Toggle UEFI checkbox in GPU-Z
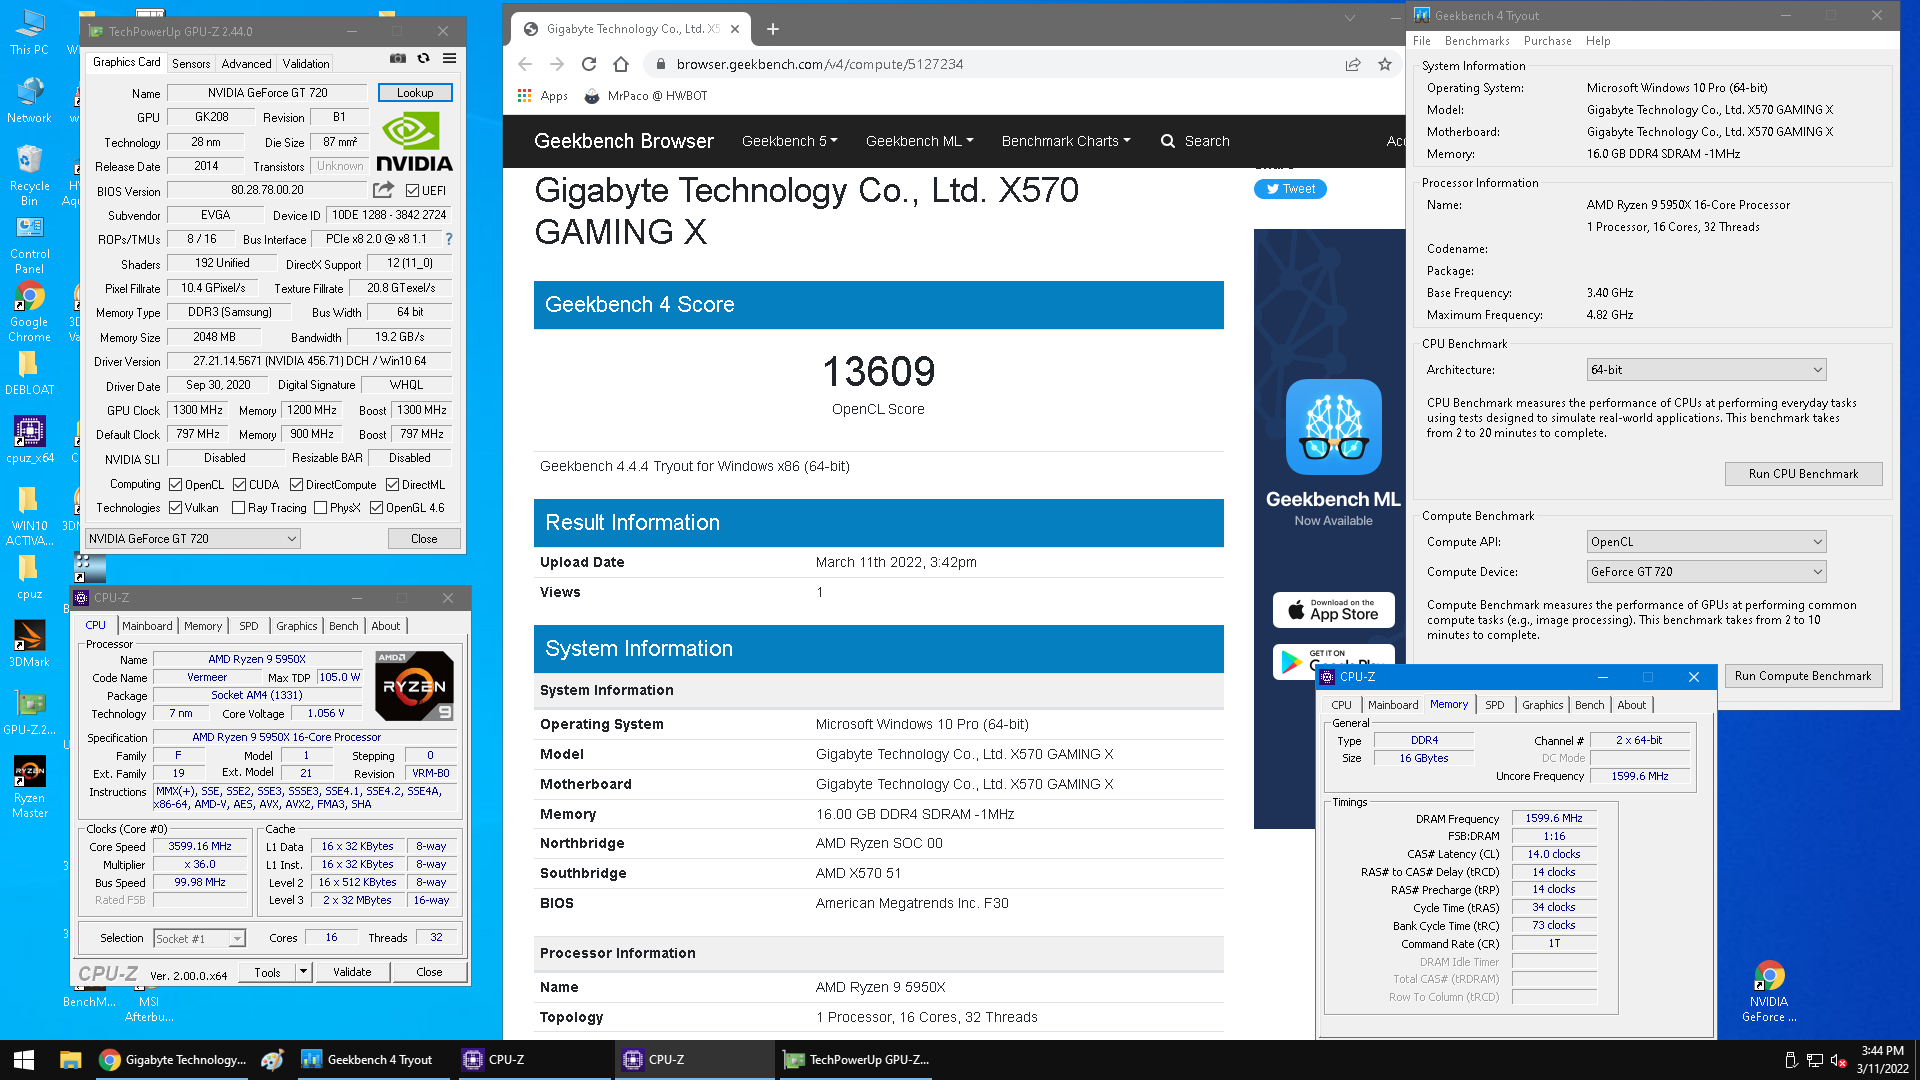The image size is (1920, 1080). 413,190
